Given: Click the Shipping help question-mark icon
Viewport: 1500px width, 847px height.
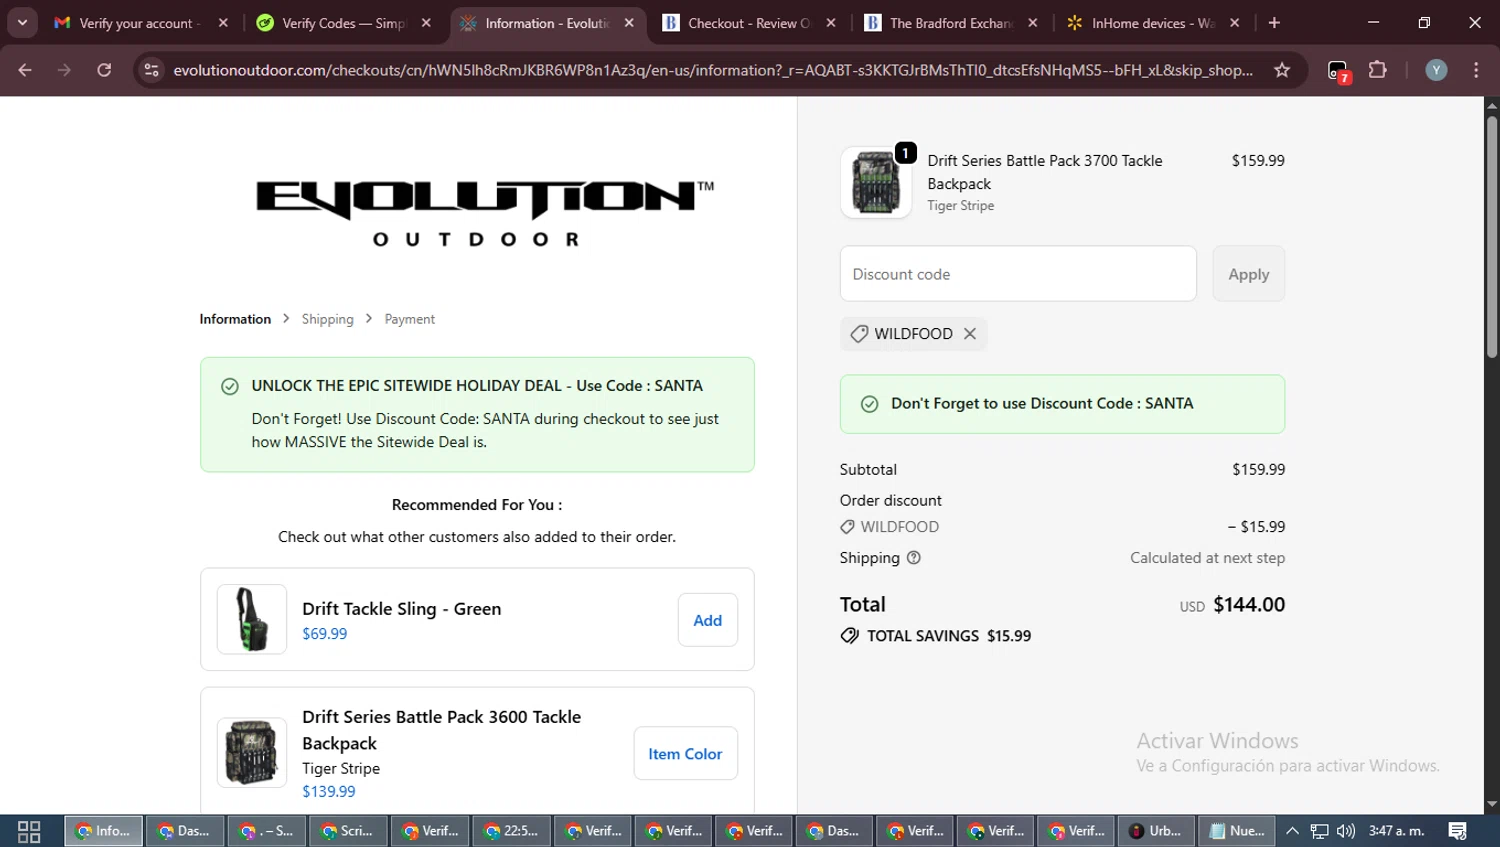Looking at the screenshot, I should coord(913,558).
